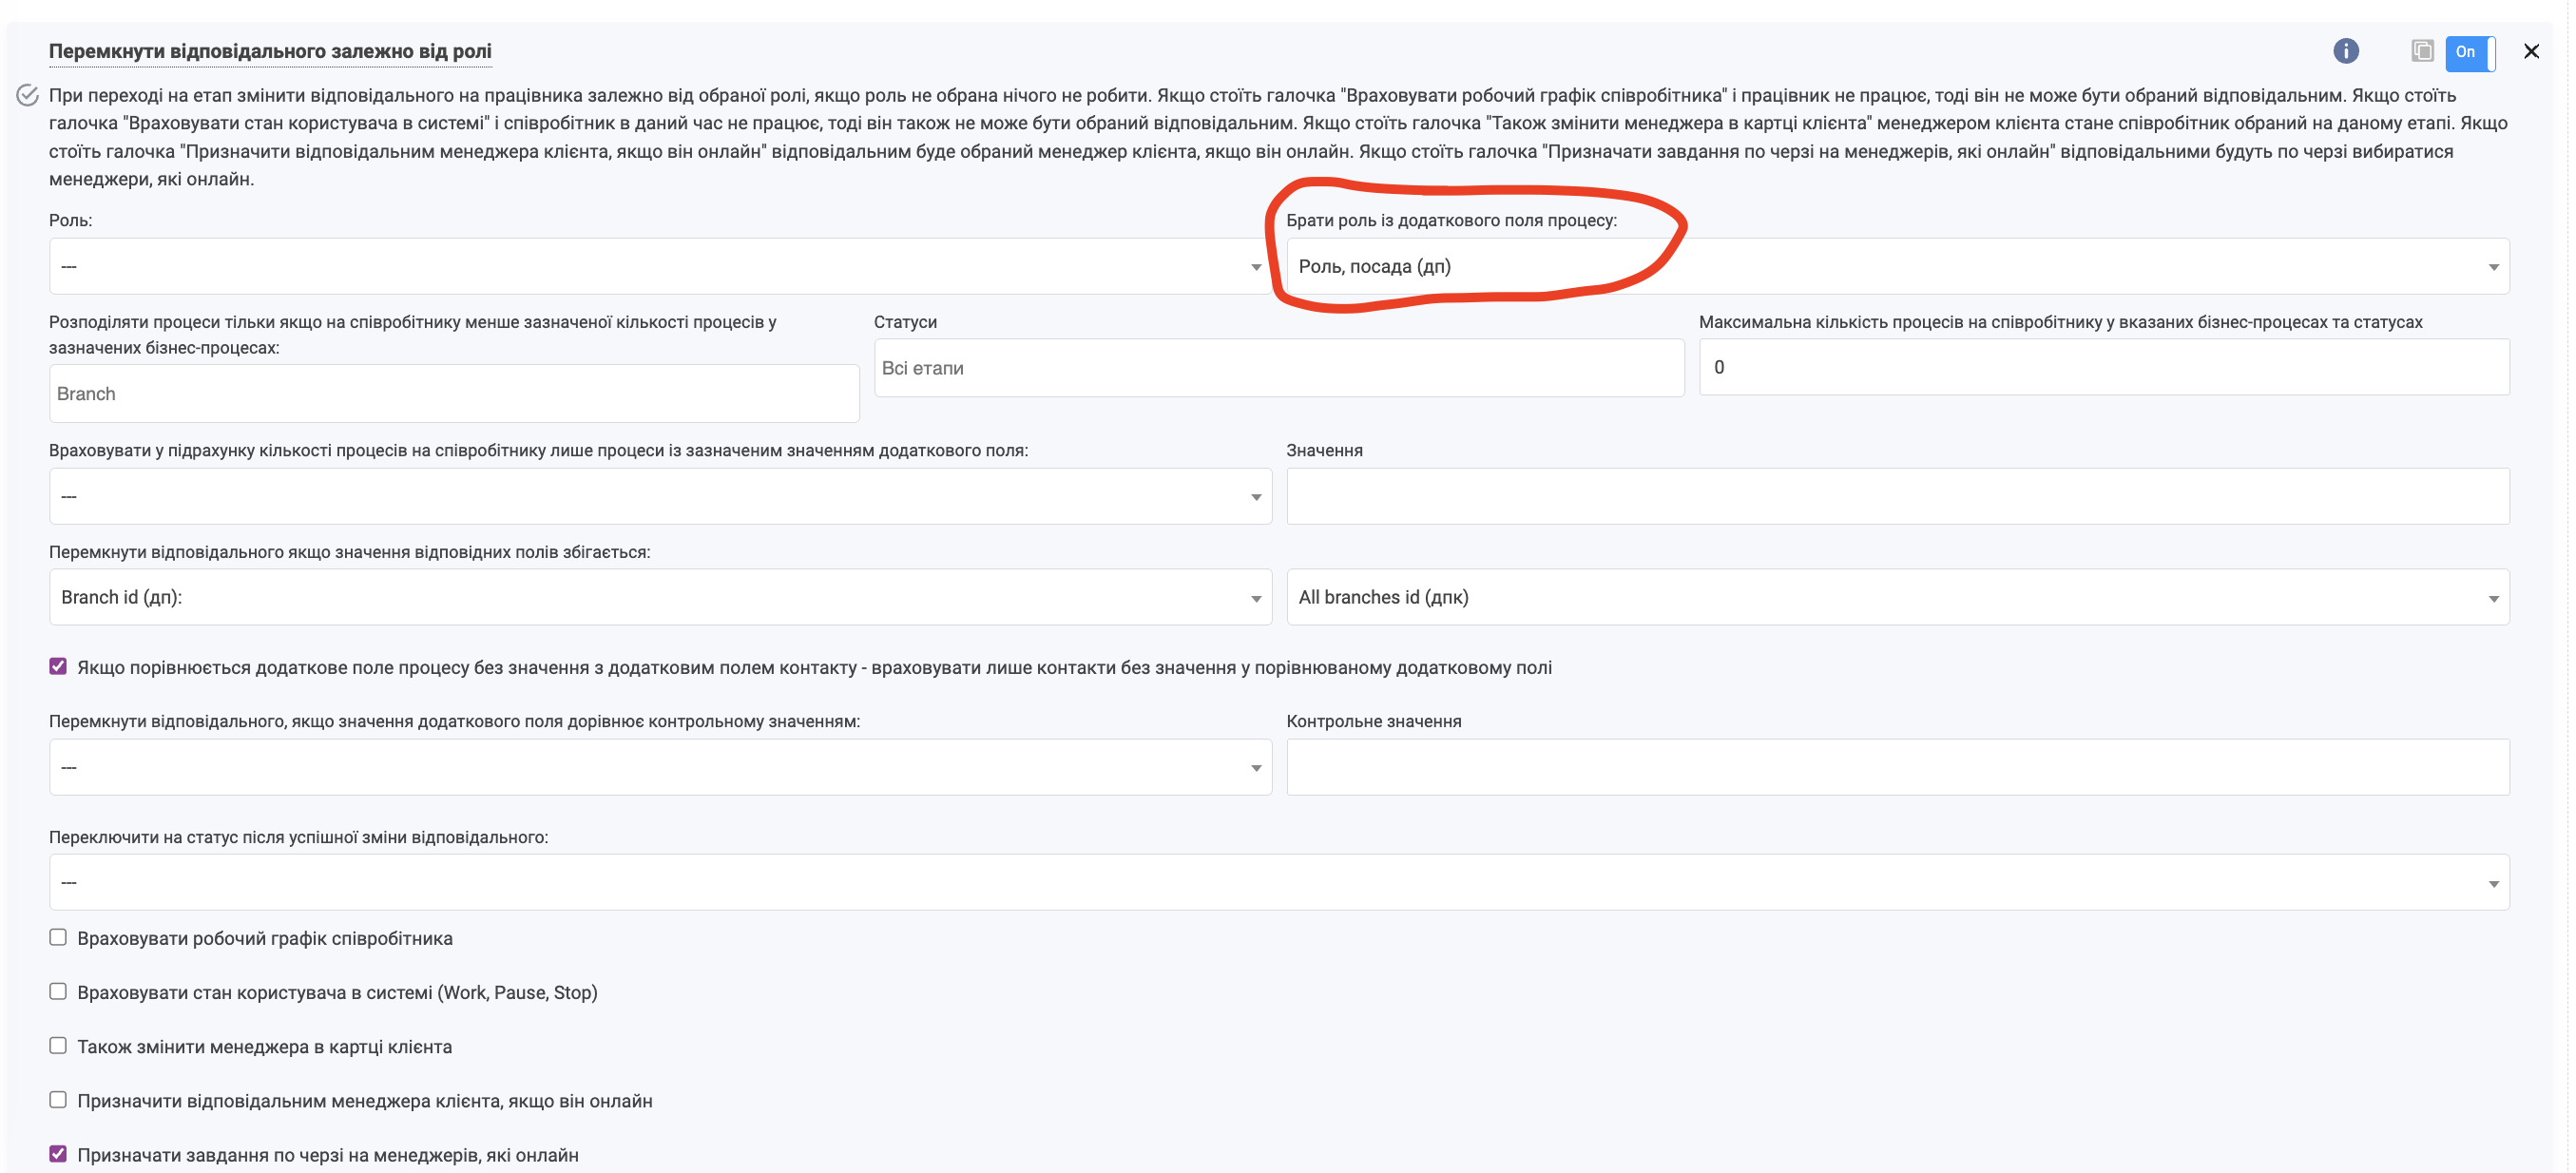2576x1173 pixels.
Task: Click the copy/duplicate action icon
Action: click(2421, 51)
